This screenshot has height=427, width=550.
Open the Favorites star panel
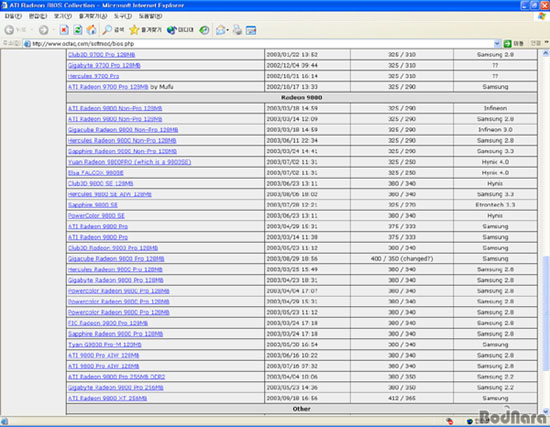[145, 30]
